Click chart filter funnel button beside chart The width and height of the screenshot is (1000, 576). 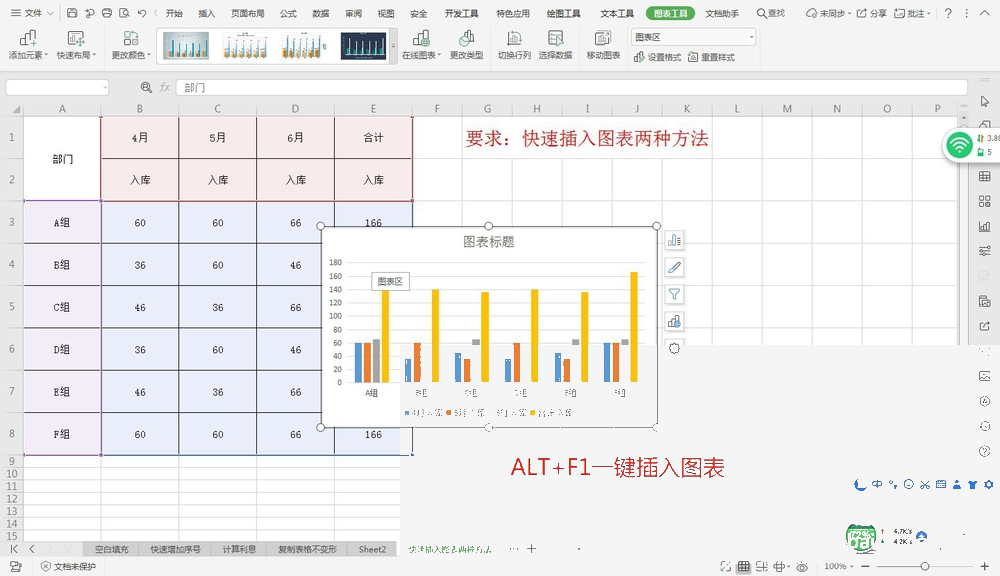click(674, 295)
